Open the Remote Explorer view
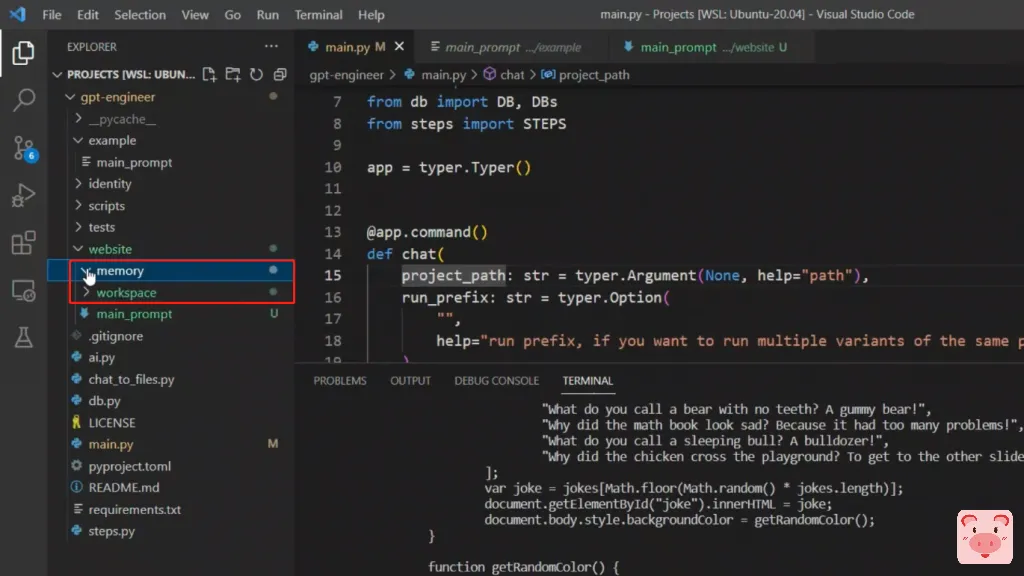Image resolution: width=1024 pixels, height=576 pixels. [24, 291]
